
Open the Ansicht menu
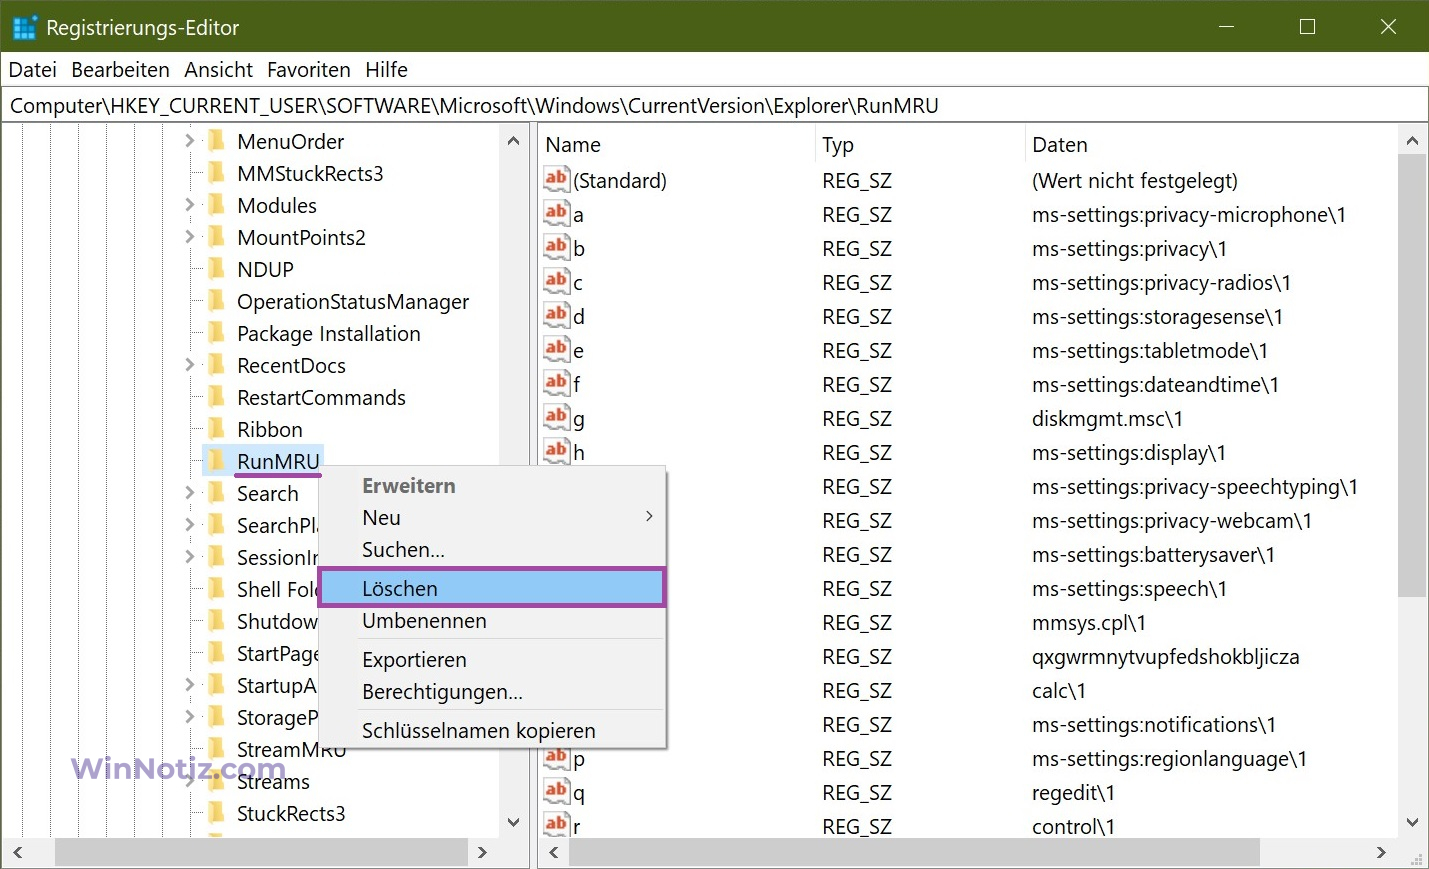218,69
